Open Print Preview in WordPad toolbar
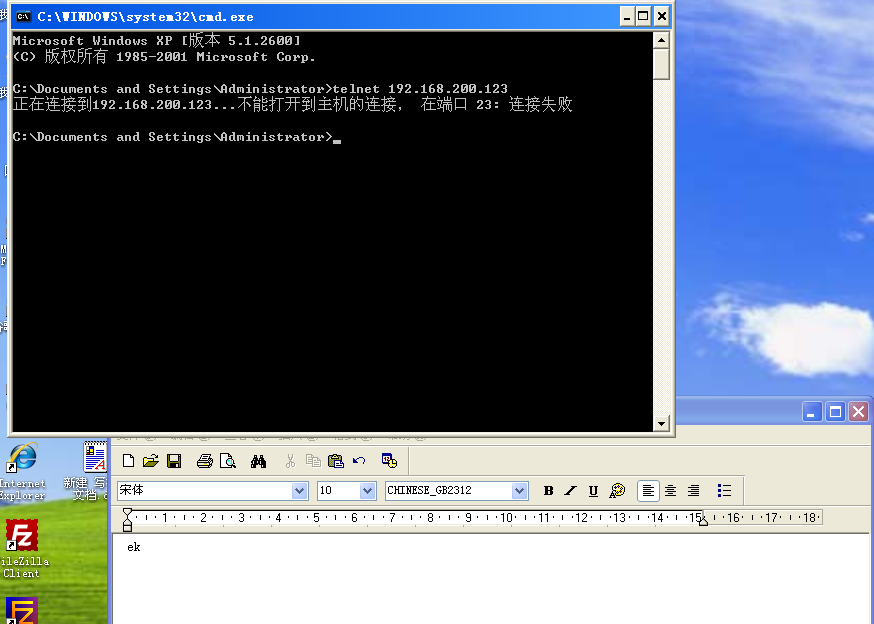Screen dimensions: 874x624 227,461
